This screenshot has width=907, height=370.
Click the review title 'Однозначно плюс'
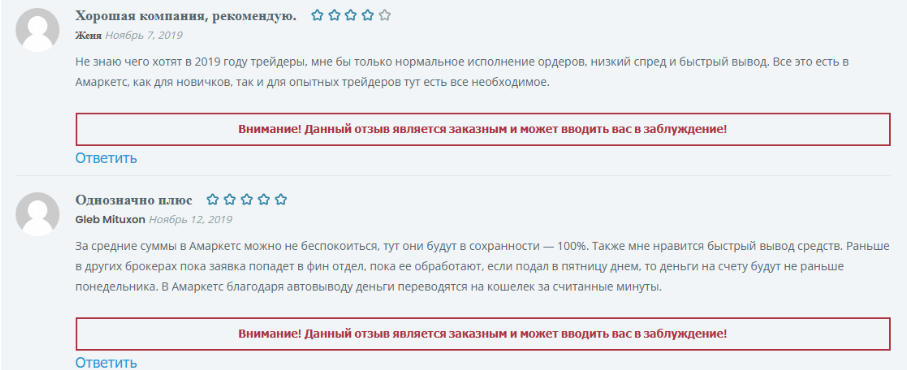pyautogui.click(x=134, y=200)
